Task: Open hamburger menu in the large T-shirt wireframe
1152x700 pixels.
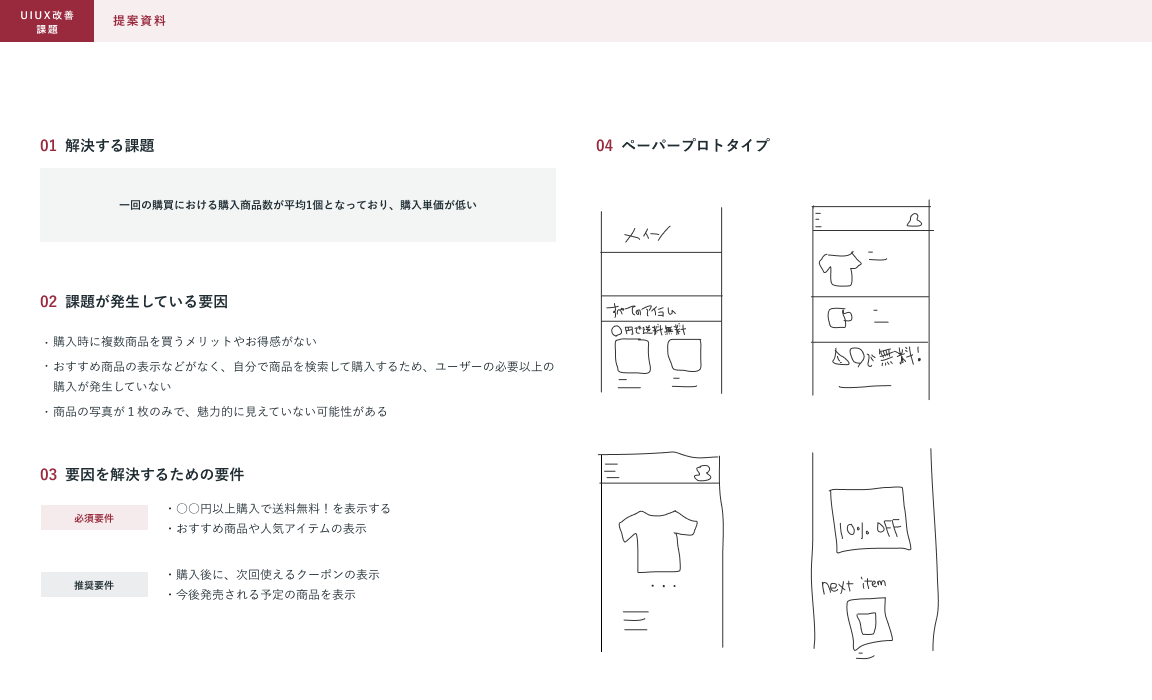Action: 612,471
